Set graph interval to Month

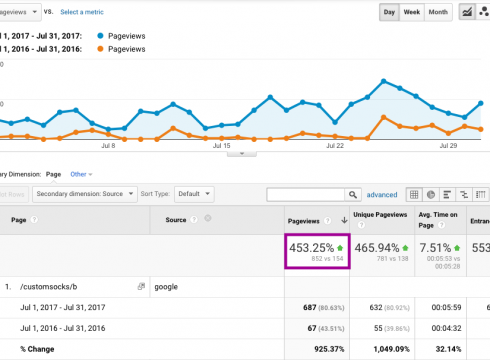(x=438, y=12)
